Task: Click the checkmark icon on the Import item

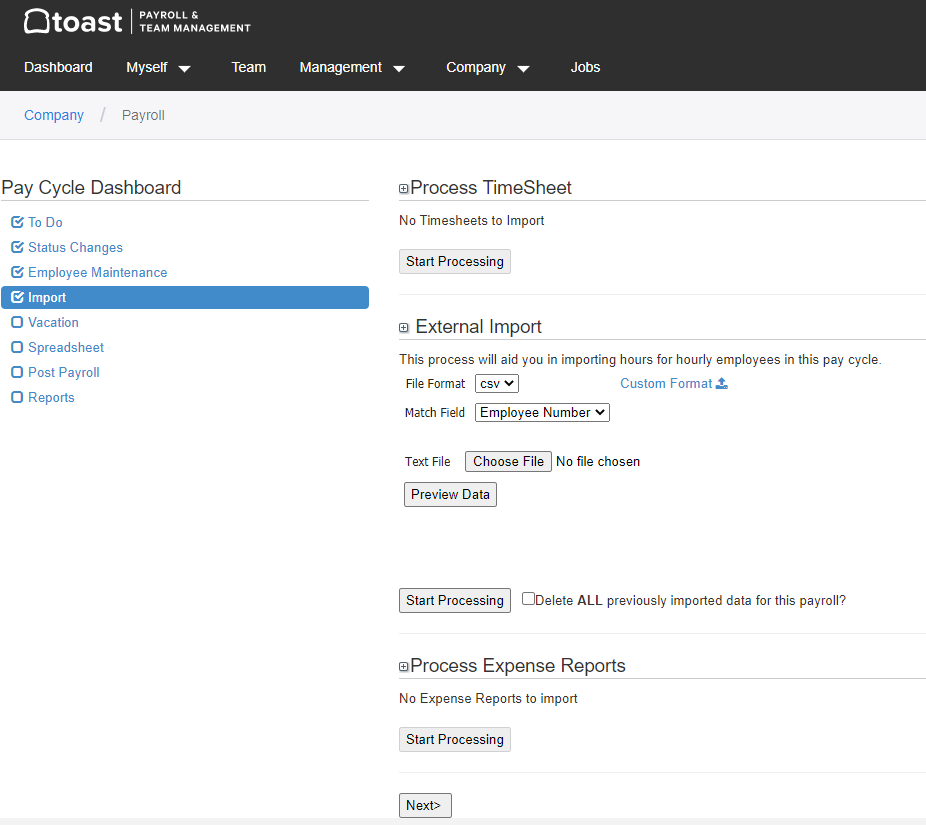Action: tap(16, 297)
